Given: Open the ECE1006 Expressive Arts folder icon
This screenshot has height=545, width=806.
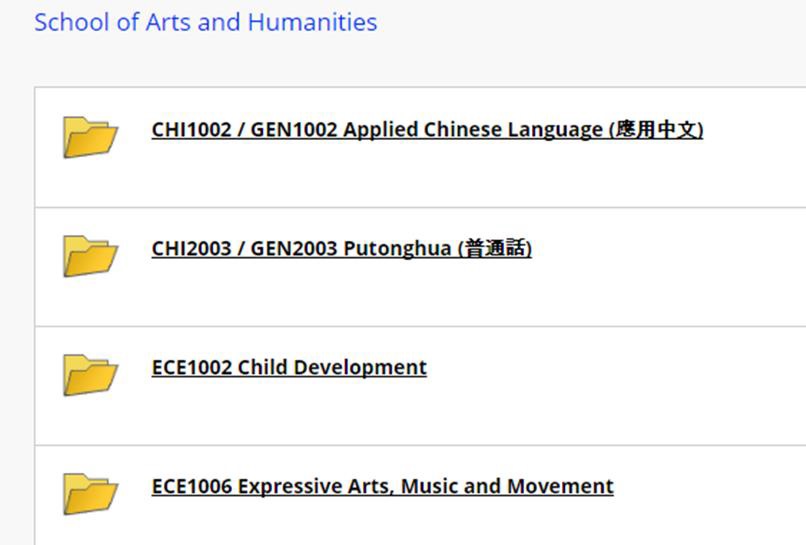Looking at the screenshot, I should (90, 494).
